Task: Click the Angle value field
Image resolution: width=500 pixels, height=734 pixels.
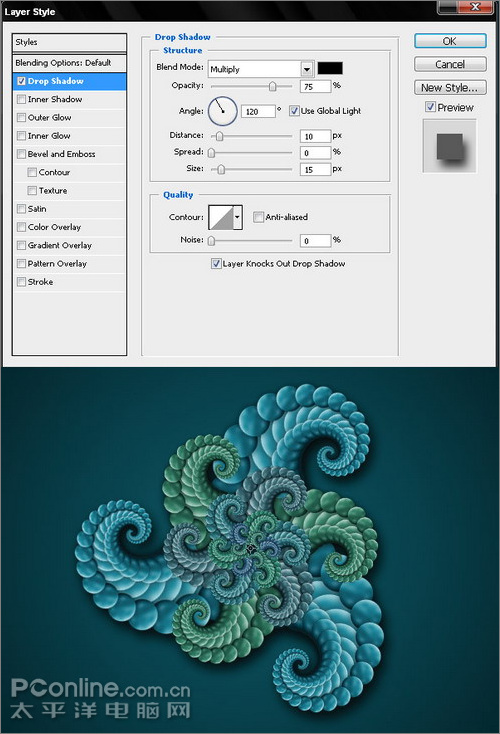Action: [x=258, y=111]
